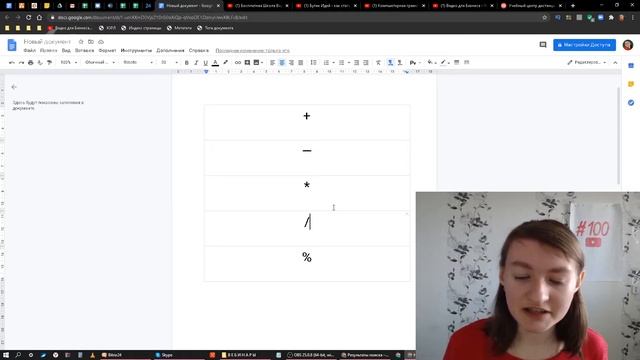
Task: Close the document outline with back arrow
Action: click(14, 87)
